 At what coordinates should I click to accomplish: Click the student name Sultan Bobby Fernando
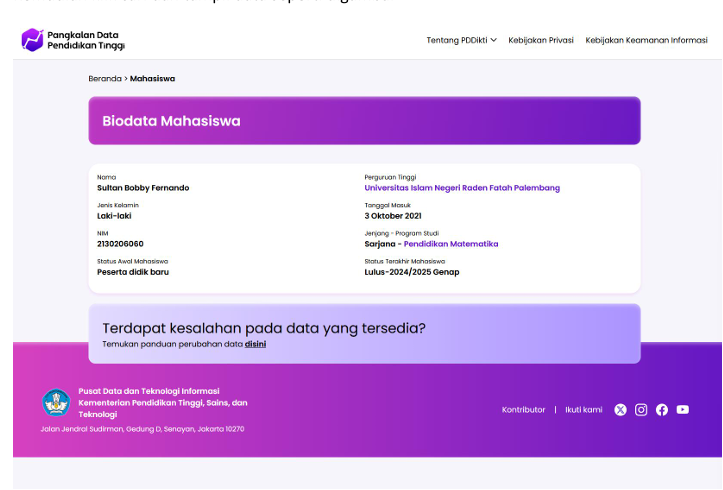pos(143,188)
